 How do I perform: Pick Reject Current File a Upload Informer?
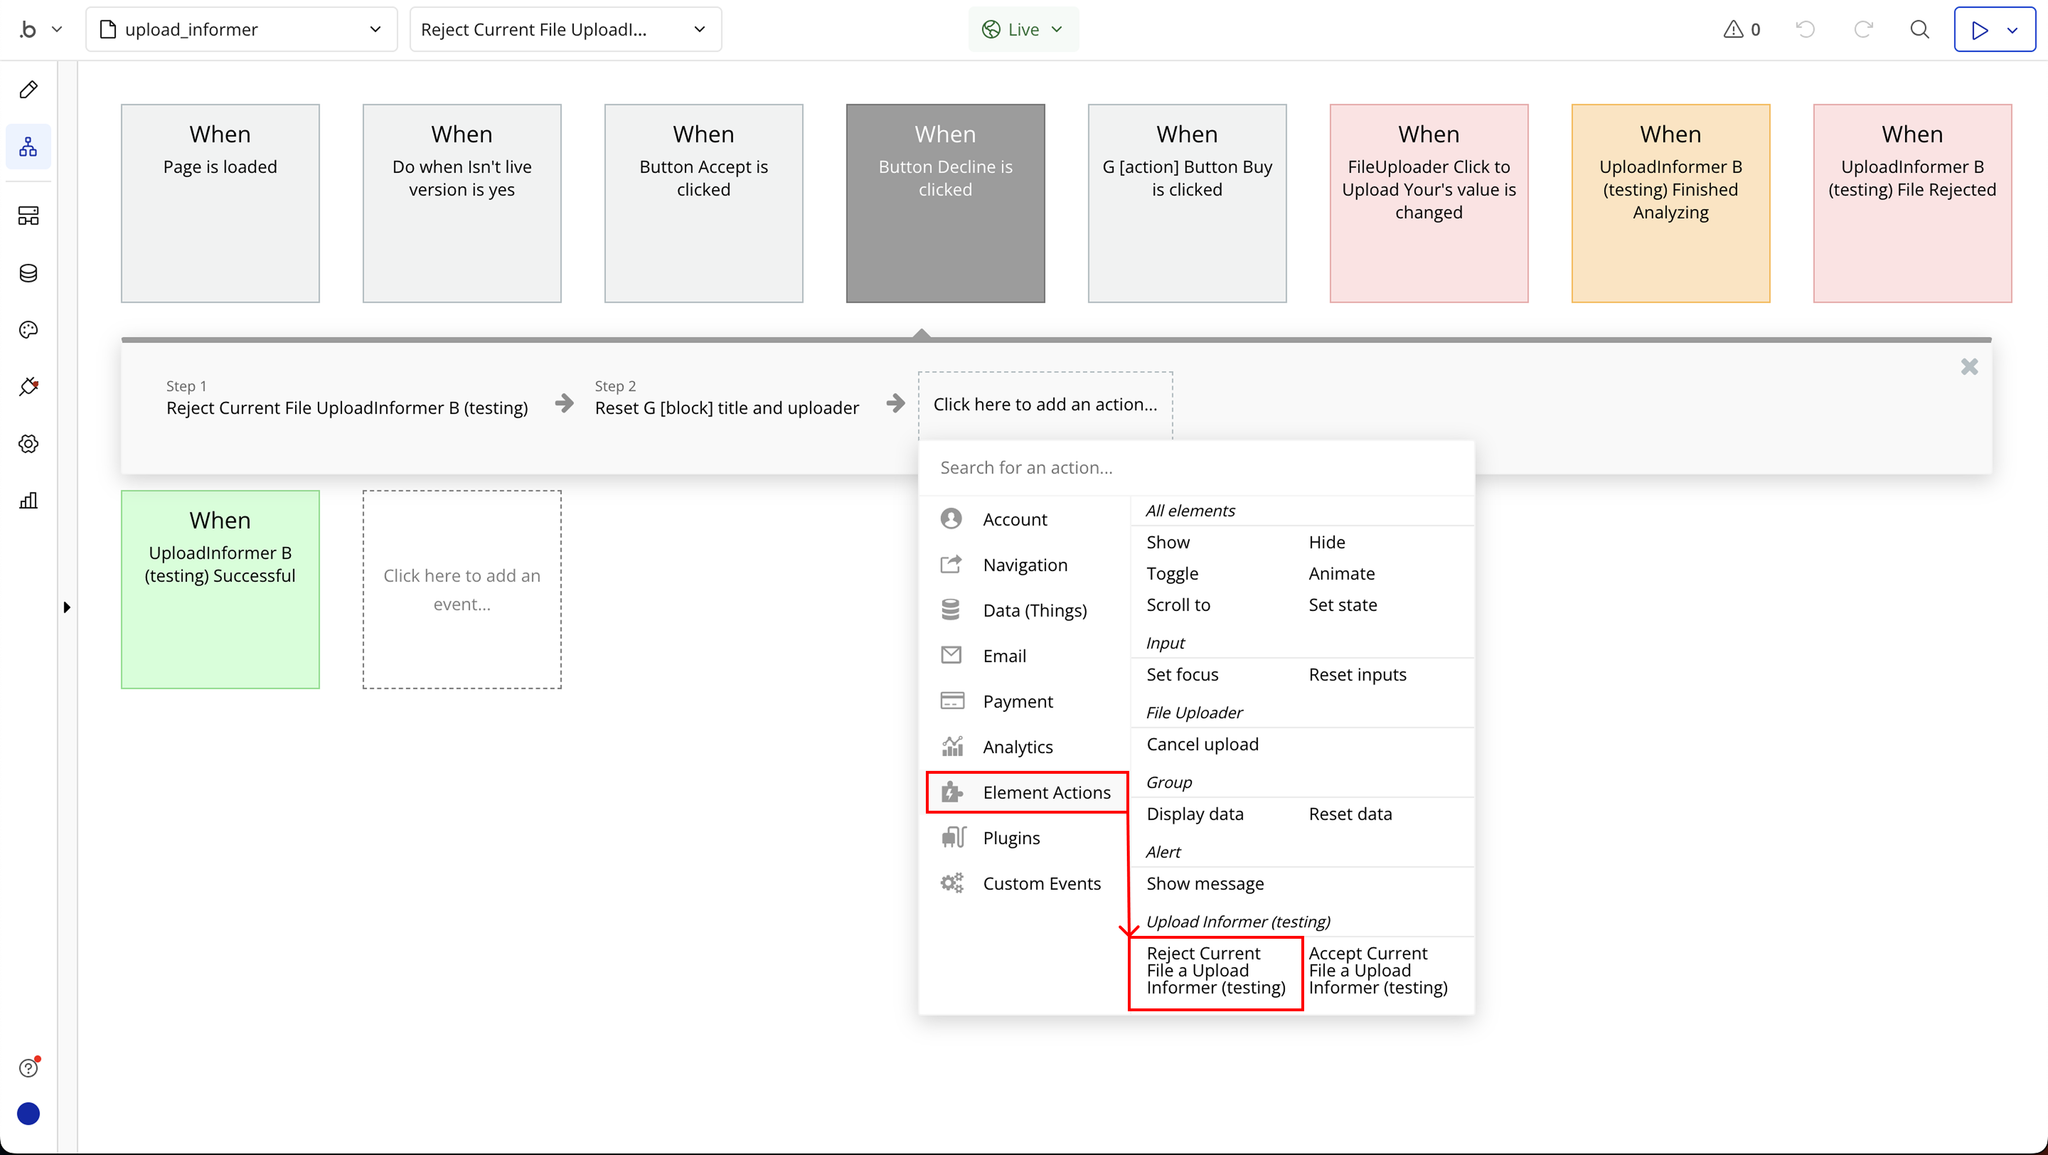(x=1215, y=971)
